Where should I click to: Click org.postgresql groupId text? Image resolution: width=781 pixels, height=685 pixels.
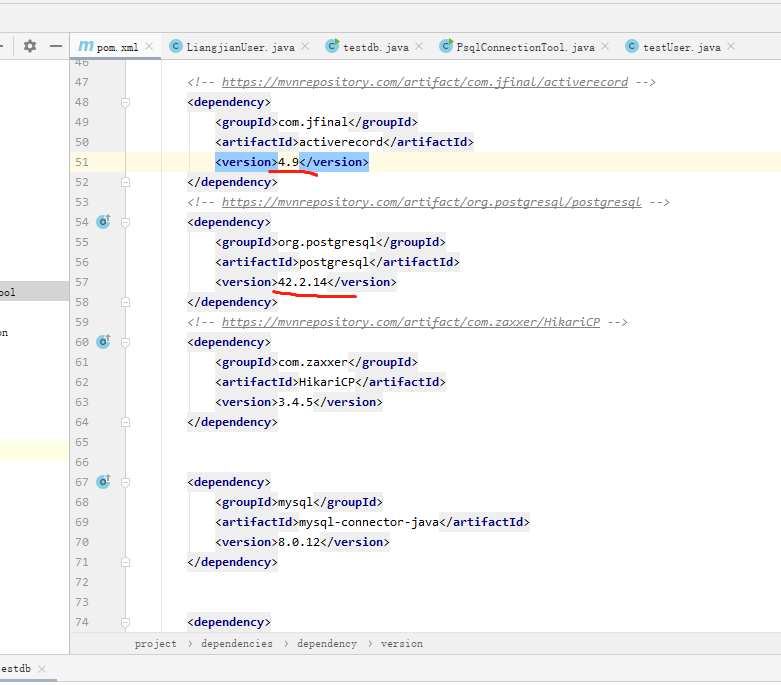327,242
